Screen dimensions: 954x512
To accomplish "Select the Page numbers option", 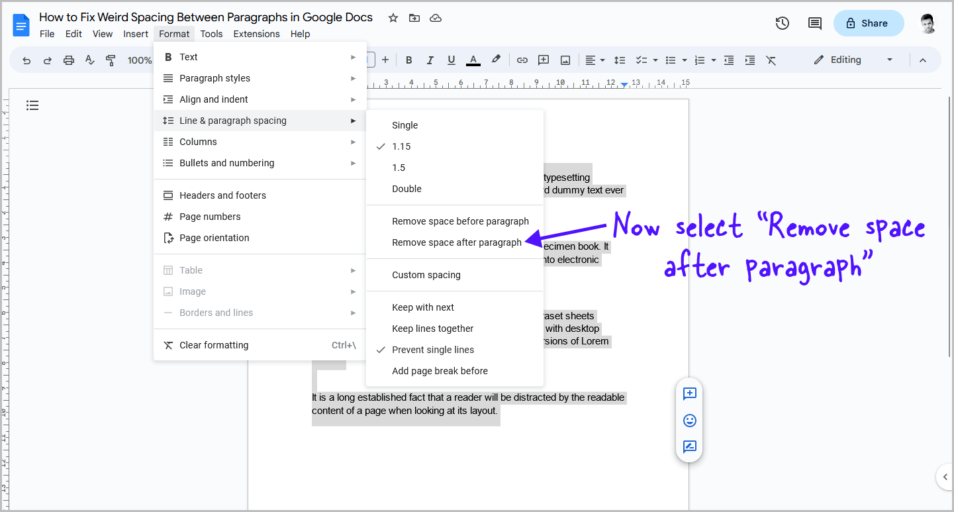I will pyautogui.click(x=260, y=216).
